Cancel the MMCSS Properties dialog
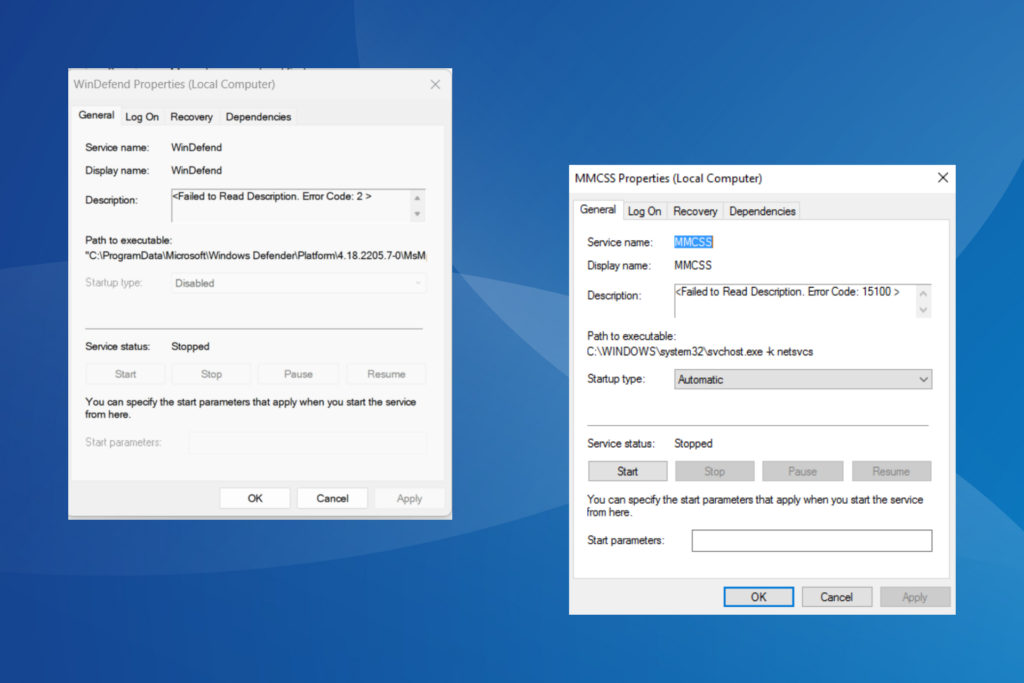The image size is (1024, 683). click(x=837, y=597)
